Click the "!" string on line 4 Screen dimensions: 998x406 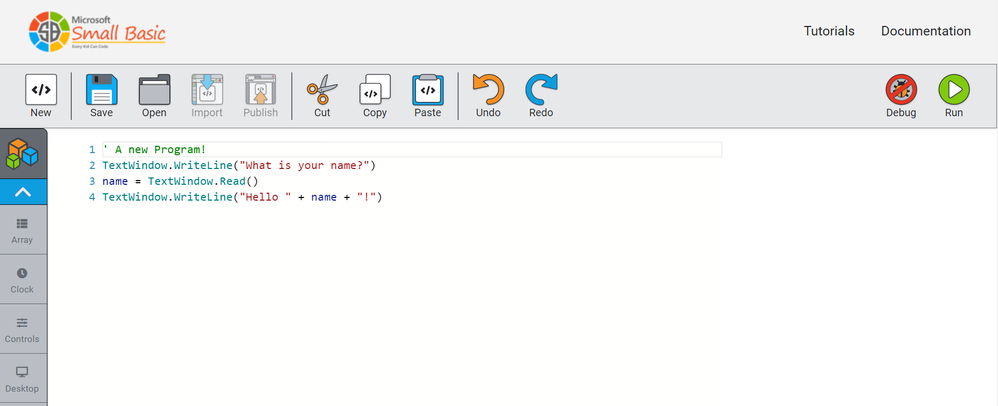click(366, 197)
